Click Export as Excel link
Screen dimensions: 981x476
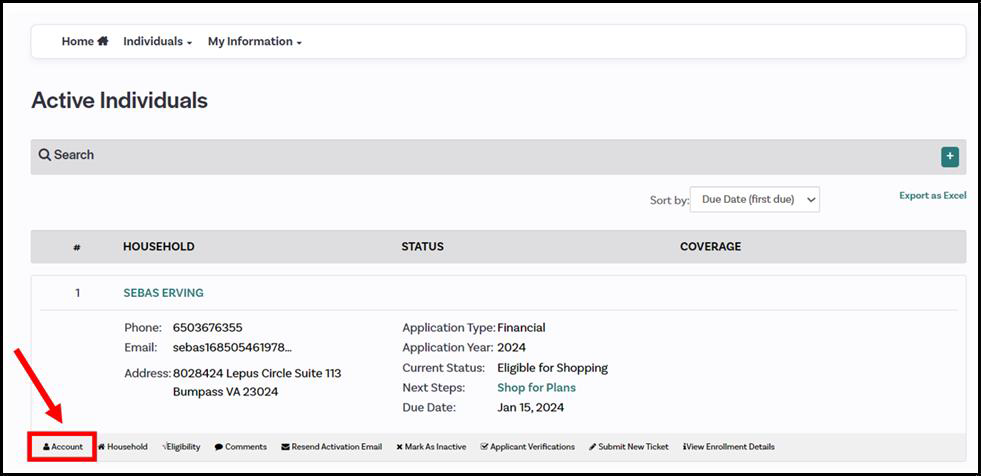pyautogui.click(x=932, y=195)
